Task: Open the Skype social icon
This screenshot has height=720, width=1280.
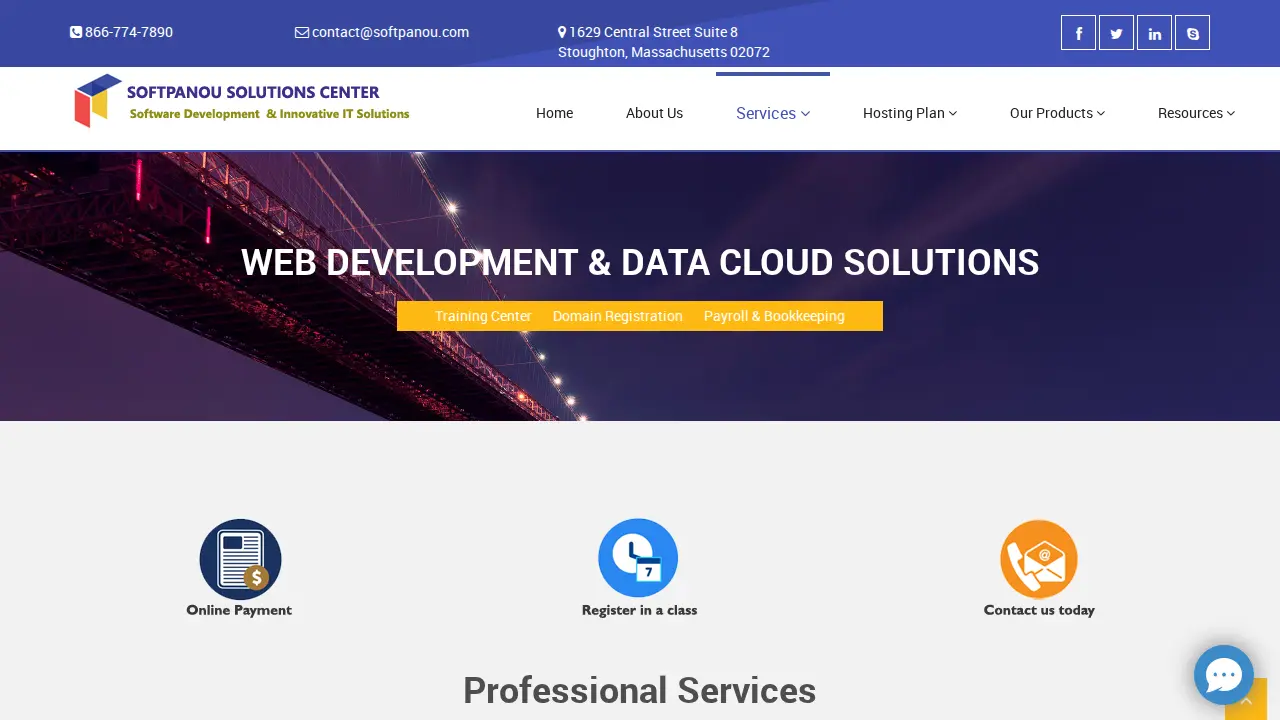Action: point(1192,33)
